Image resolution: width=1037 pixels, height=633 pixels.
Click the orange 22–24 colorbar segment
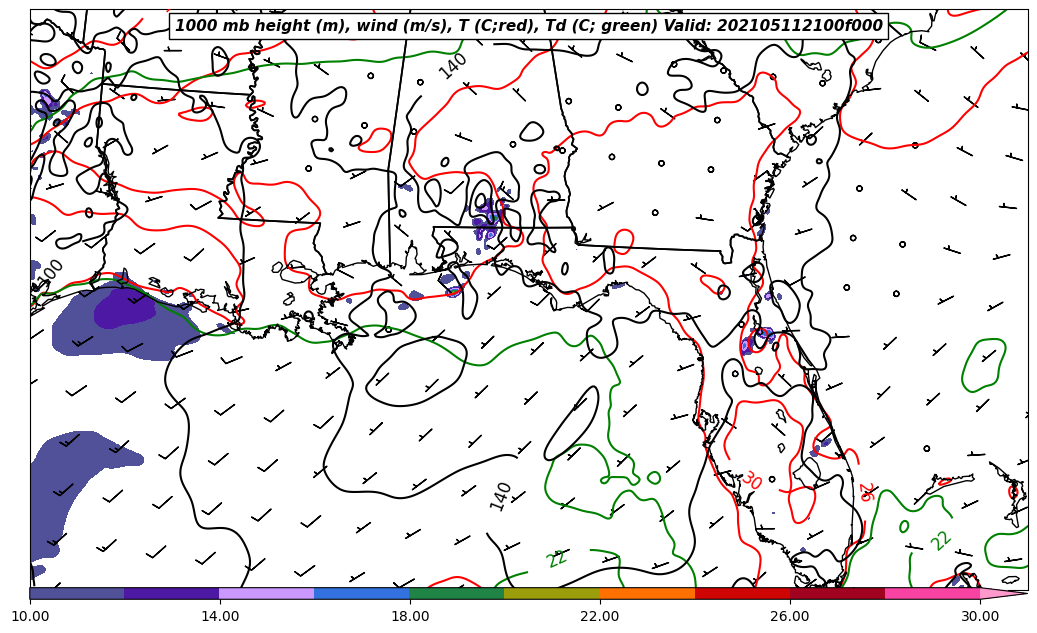pos(647,593)
